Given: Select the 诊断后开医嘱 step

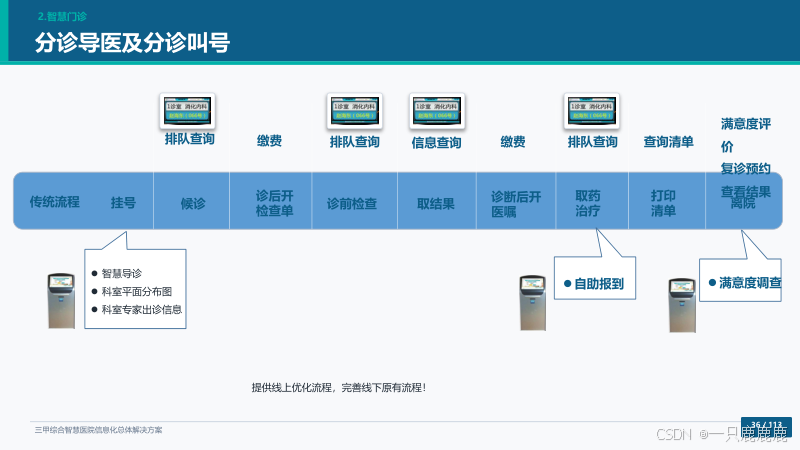Looking at the screenshot, I should click(x=516, y=204).
